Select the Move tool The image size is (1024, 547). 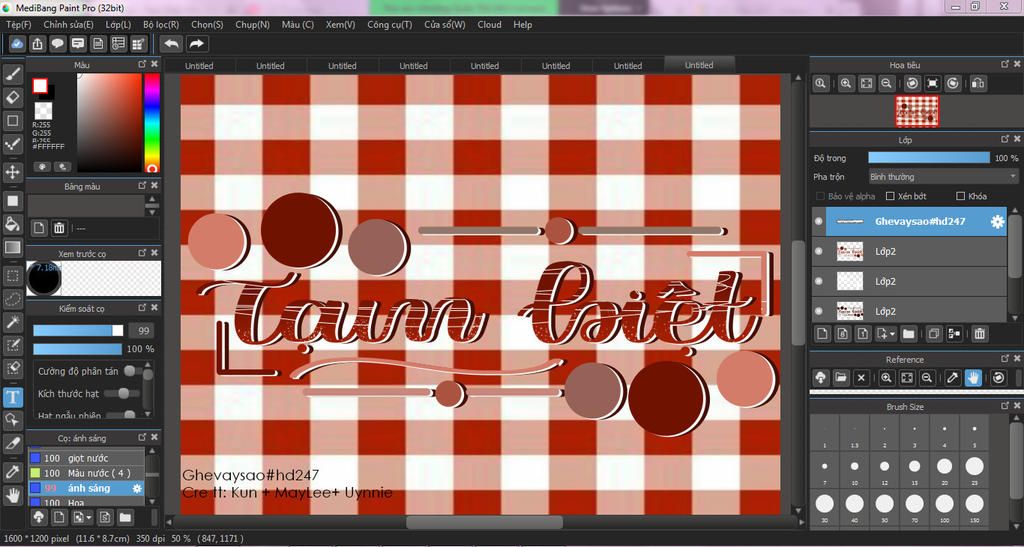(12, 172)
